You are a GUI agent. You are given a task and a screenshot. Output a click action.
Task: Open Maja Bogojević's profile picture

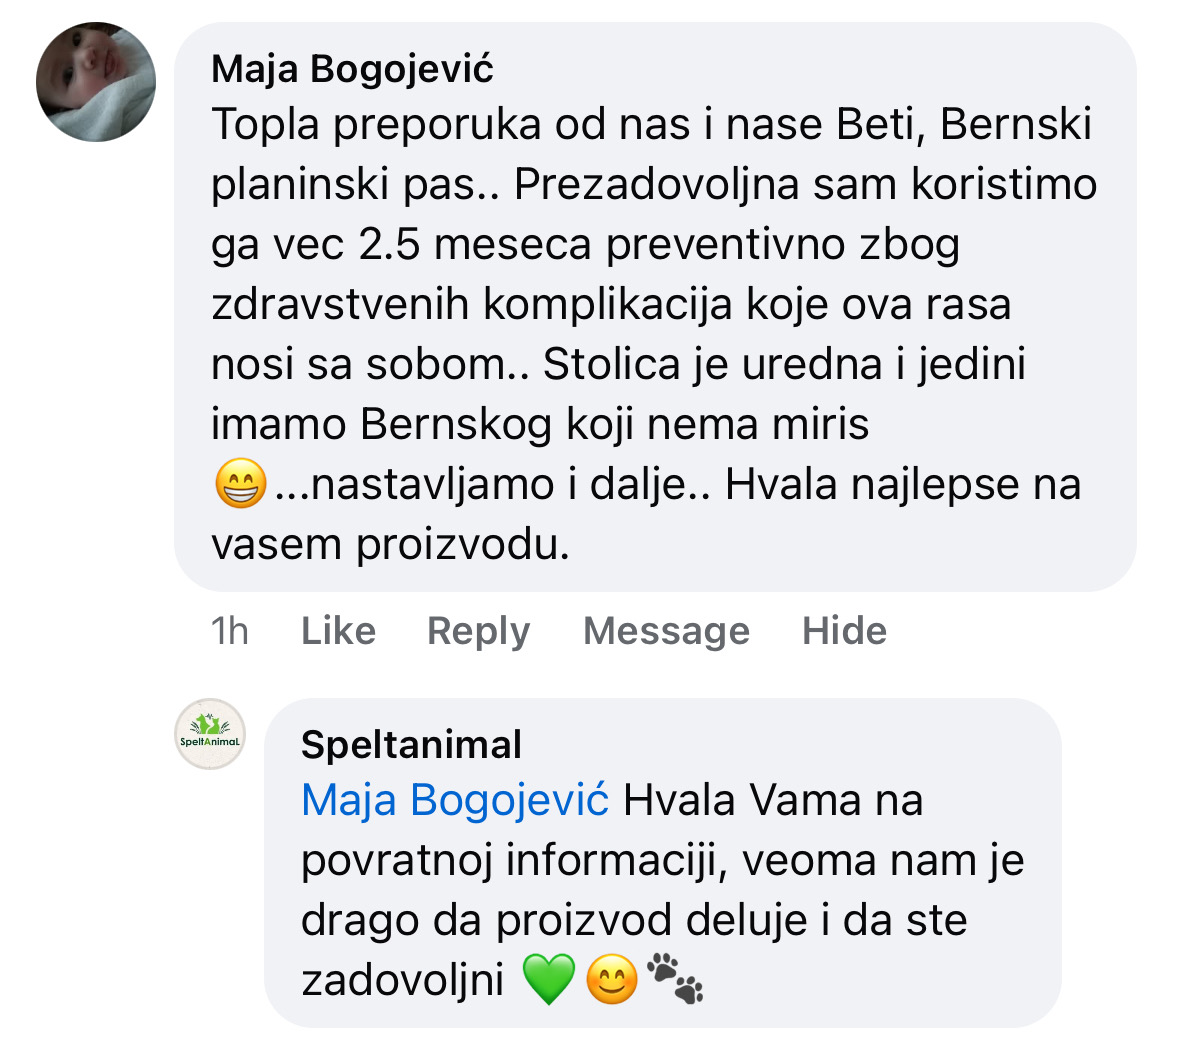pyautogui.click(x=96, y=82)
